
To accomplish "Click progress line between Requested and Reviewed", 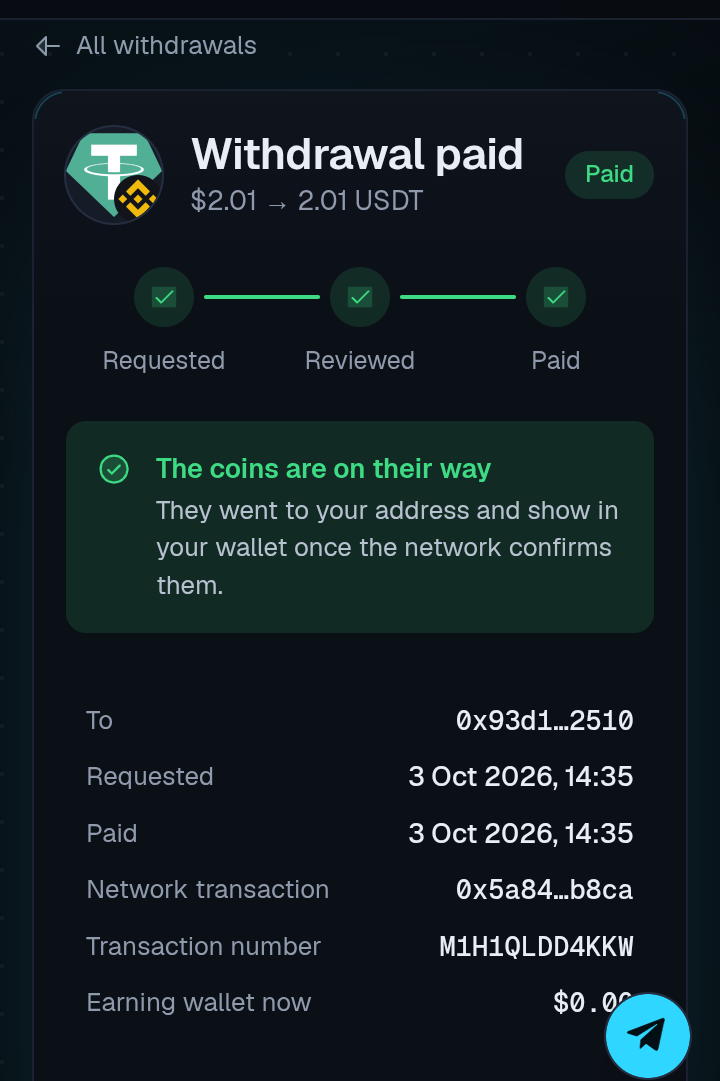I will coord(262,297).
